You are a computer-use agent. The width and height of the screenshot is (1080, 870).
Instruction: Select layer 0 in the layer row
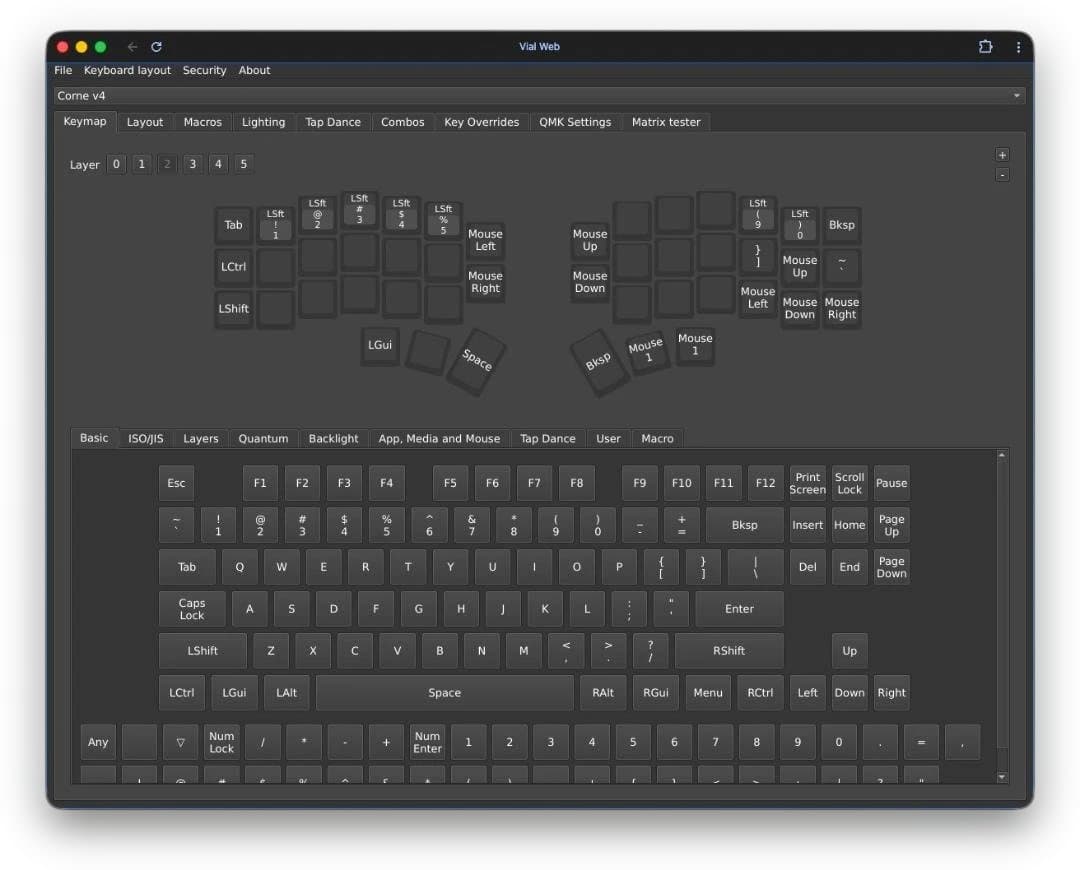pyautogui.click(x=115, y=164)
